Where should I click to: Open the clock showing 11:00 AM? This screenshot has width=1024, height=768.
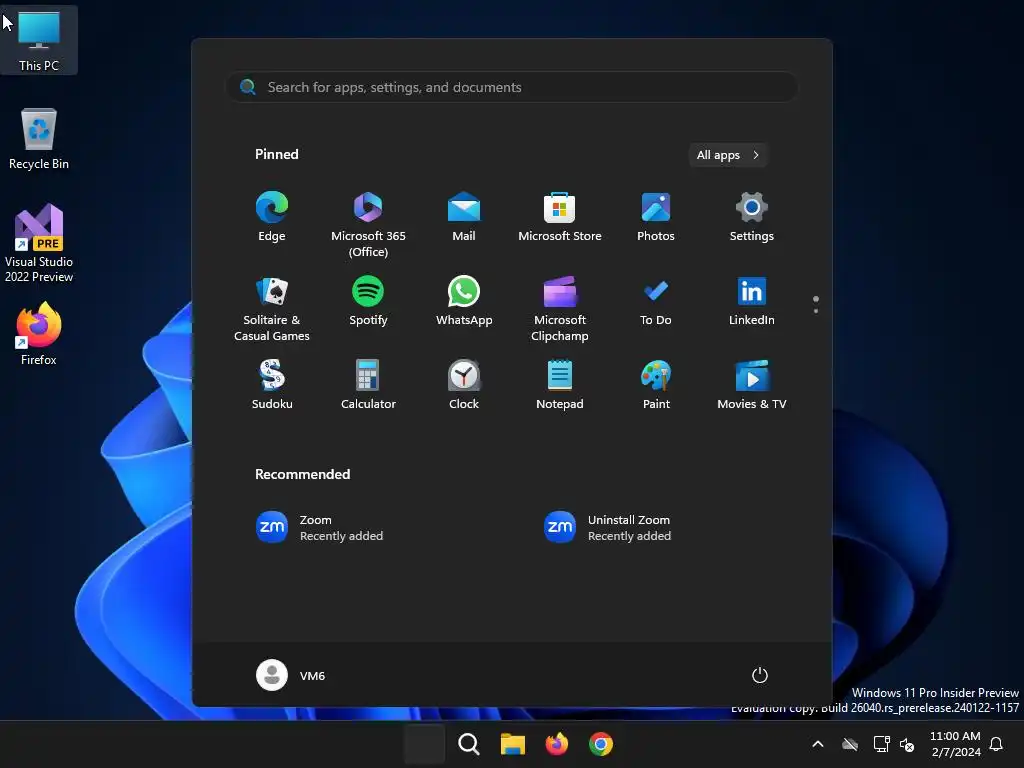tap(955, 744)
